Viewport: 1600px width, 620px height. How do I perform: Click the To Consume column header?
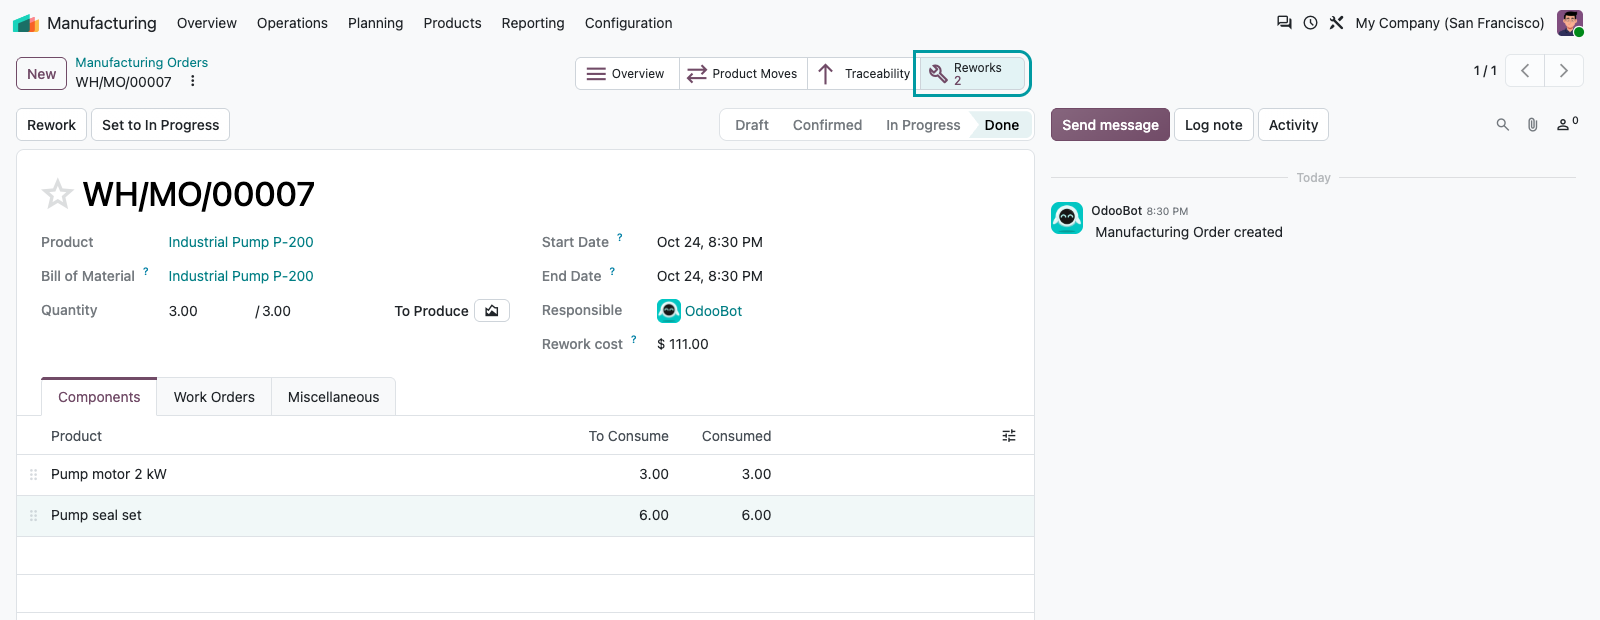(x=628, y=436)
